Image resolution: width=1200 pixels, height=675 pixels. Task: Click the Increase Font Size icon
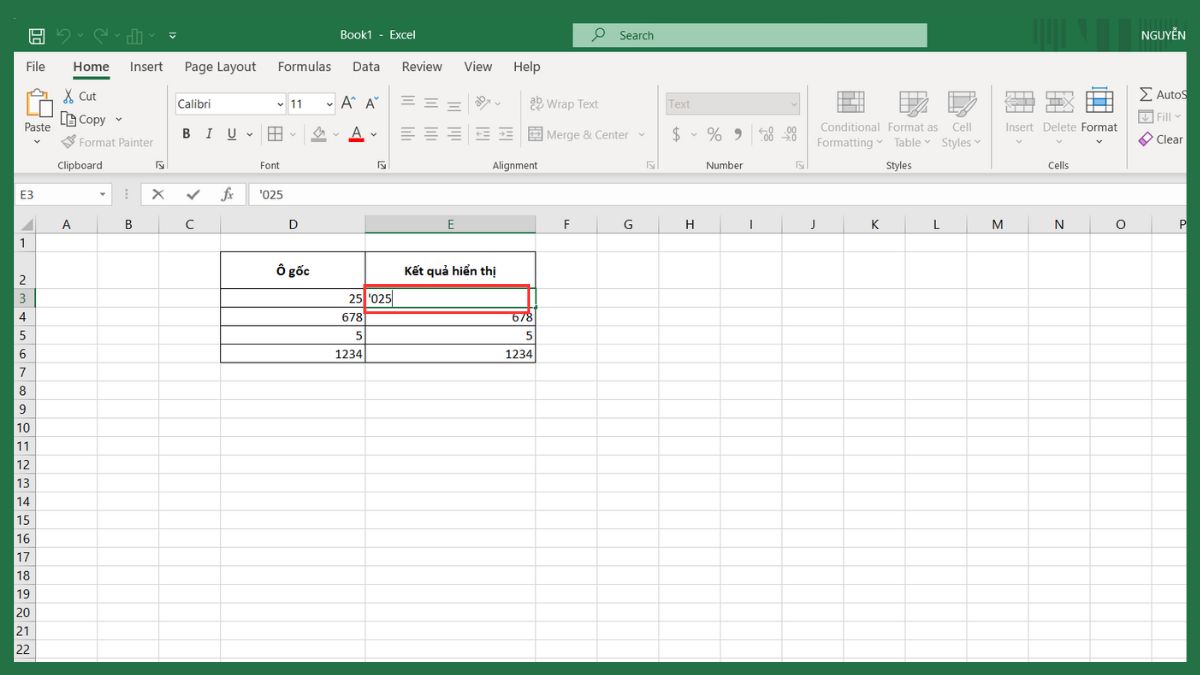click(x=348, y=103)
